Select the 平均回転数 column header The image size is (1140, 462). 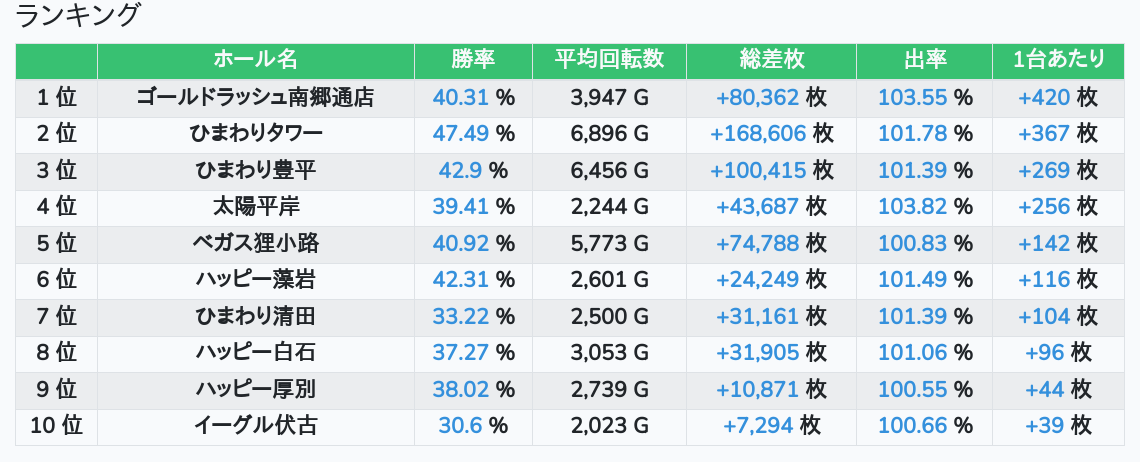coord(609,60)
